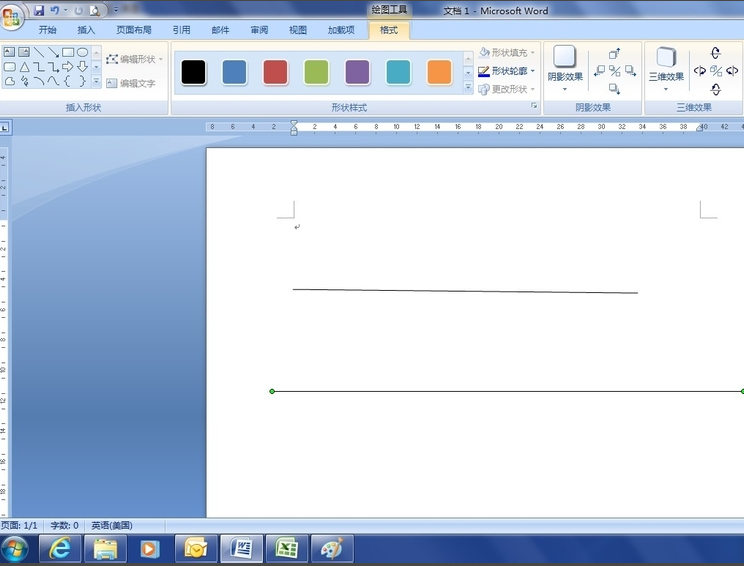Select the straight line shape tool

(39, 52)
